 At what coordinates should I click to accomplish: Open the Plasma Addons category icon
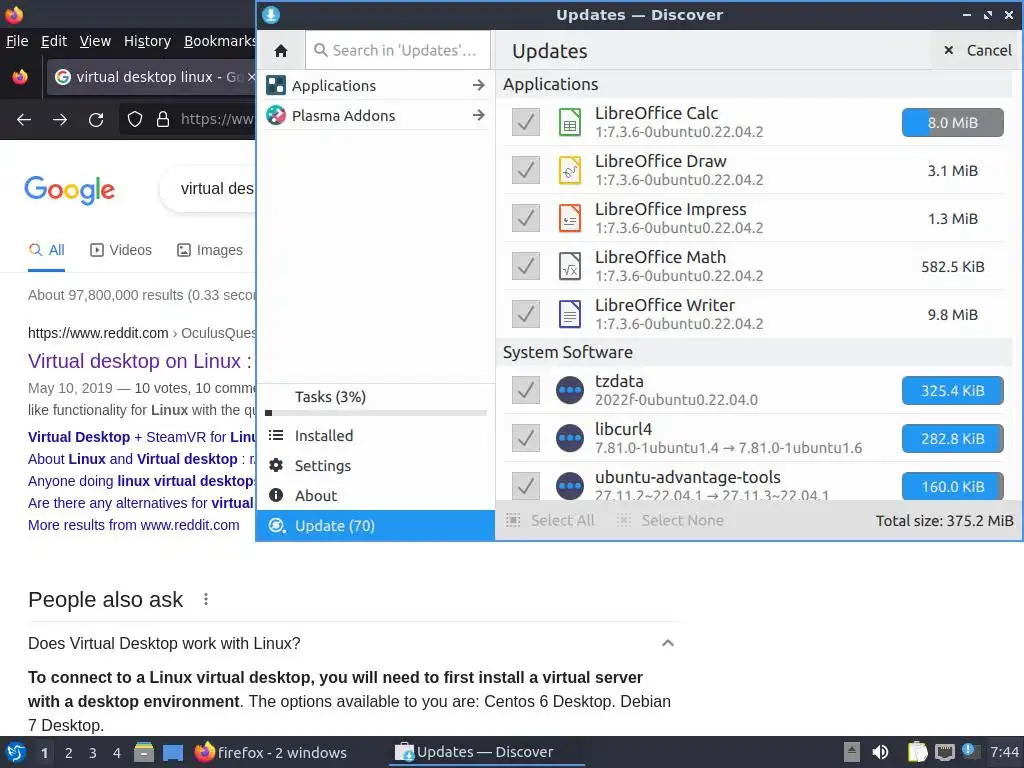point(276,116)
